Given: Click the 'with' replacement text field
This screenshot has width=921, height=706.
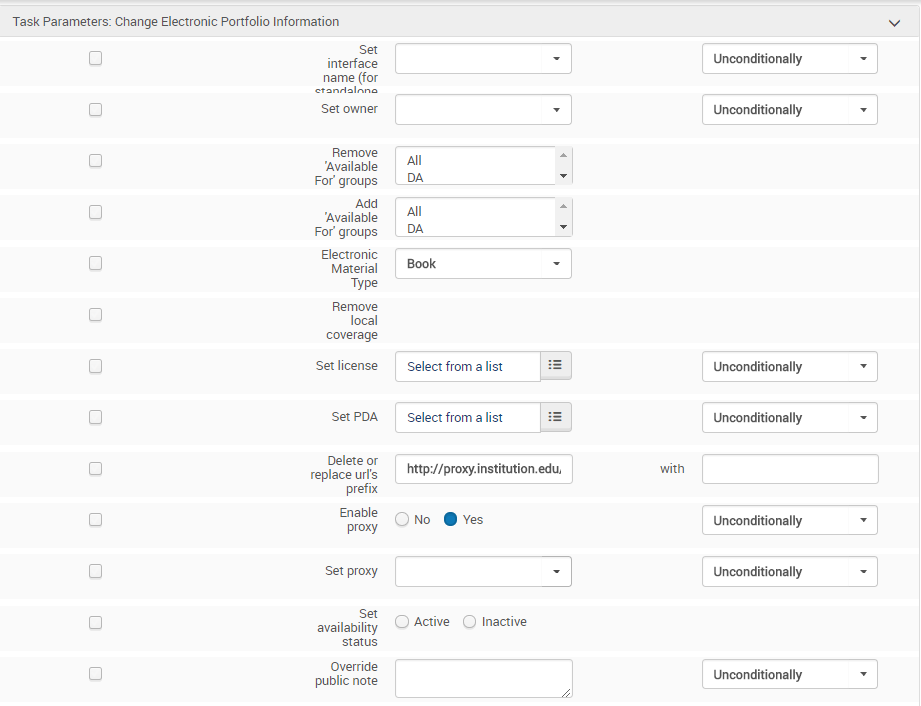Looking at the screenshot, I should click(x=789, y=469).
